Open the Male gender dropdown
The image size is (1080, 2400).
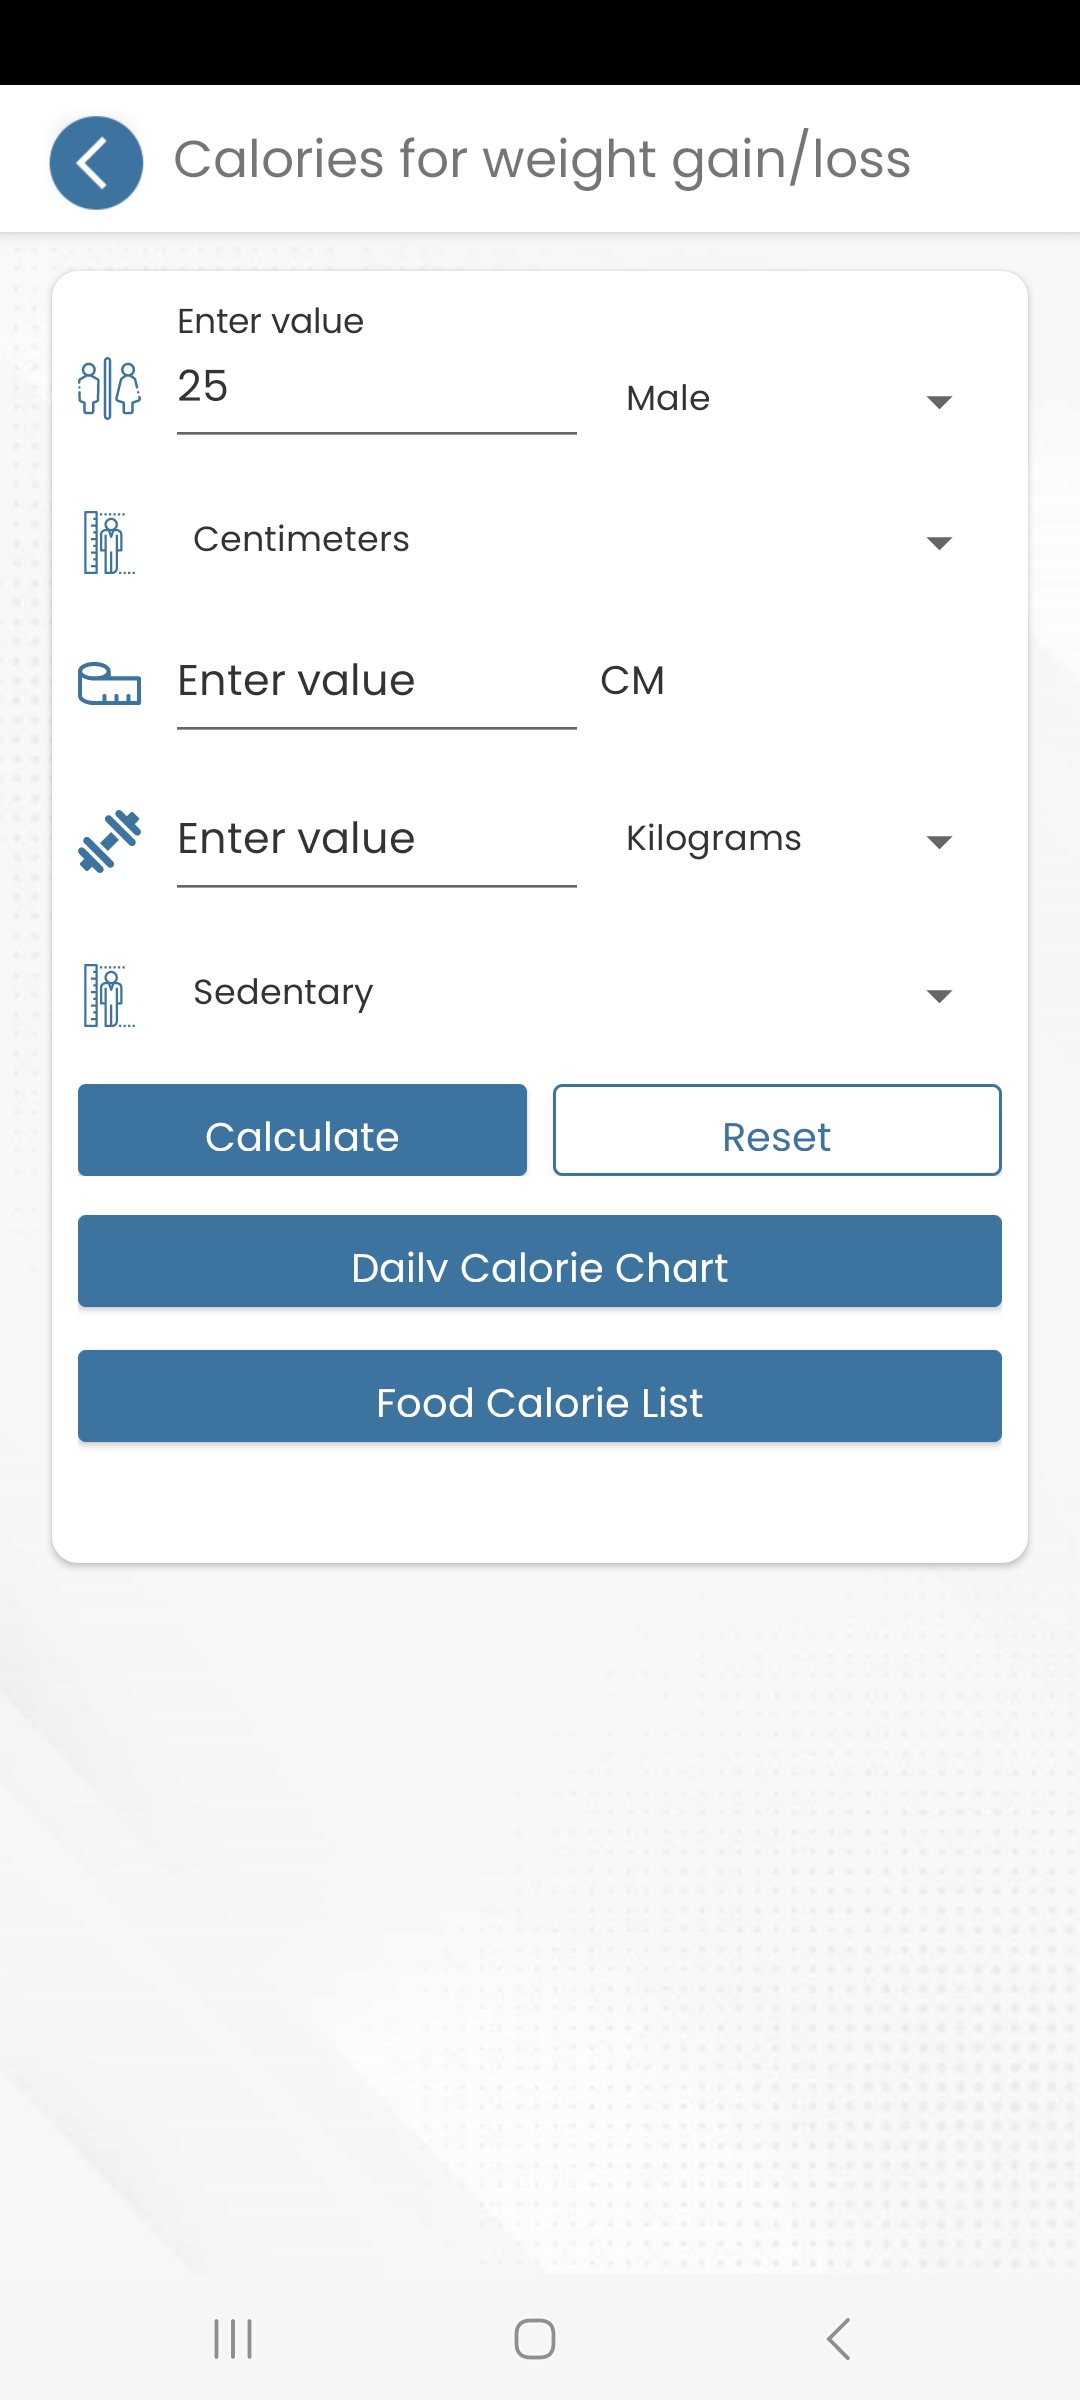[788, 399]
